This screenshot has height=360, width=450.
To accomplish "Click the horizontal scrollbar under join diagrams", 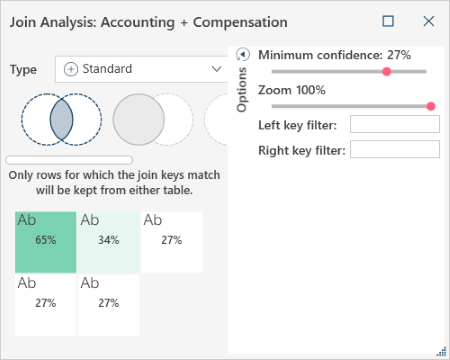I will pos(69,160).
